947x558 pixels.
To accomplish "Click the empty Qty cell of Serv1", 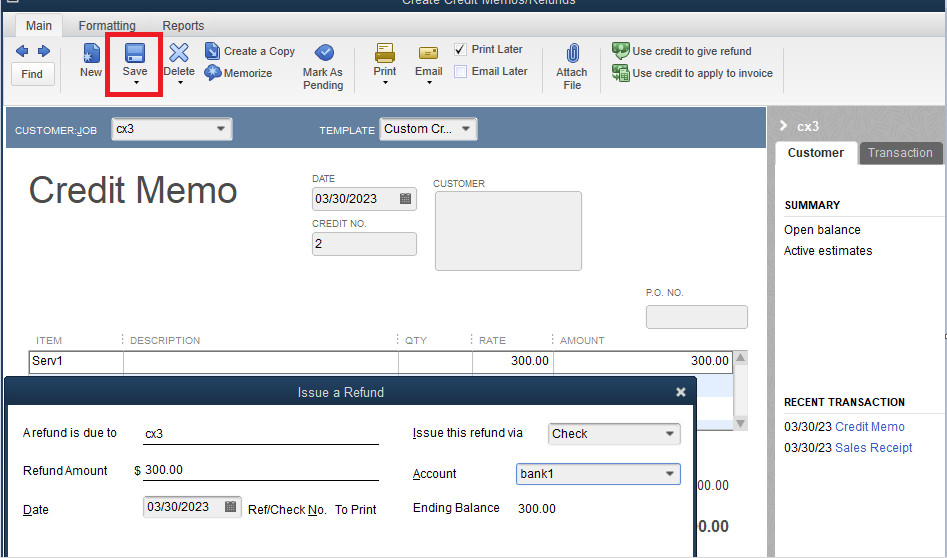I will [x=435, y=361].
